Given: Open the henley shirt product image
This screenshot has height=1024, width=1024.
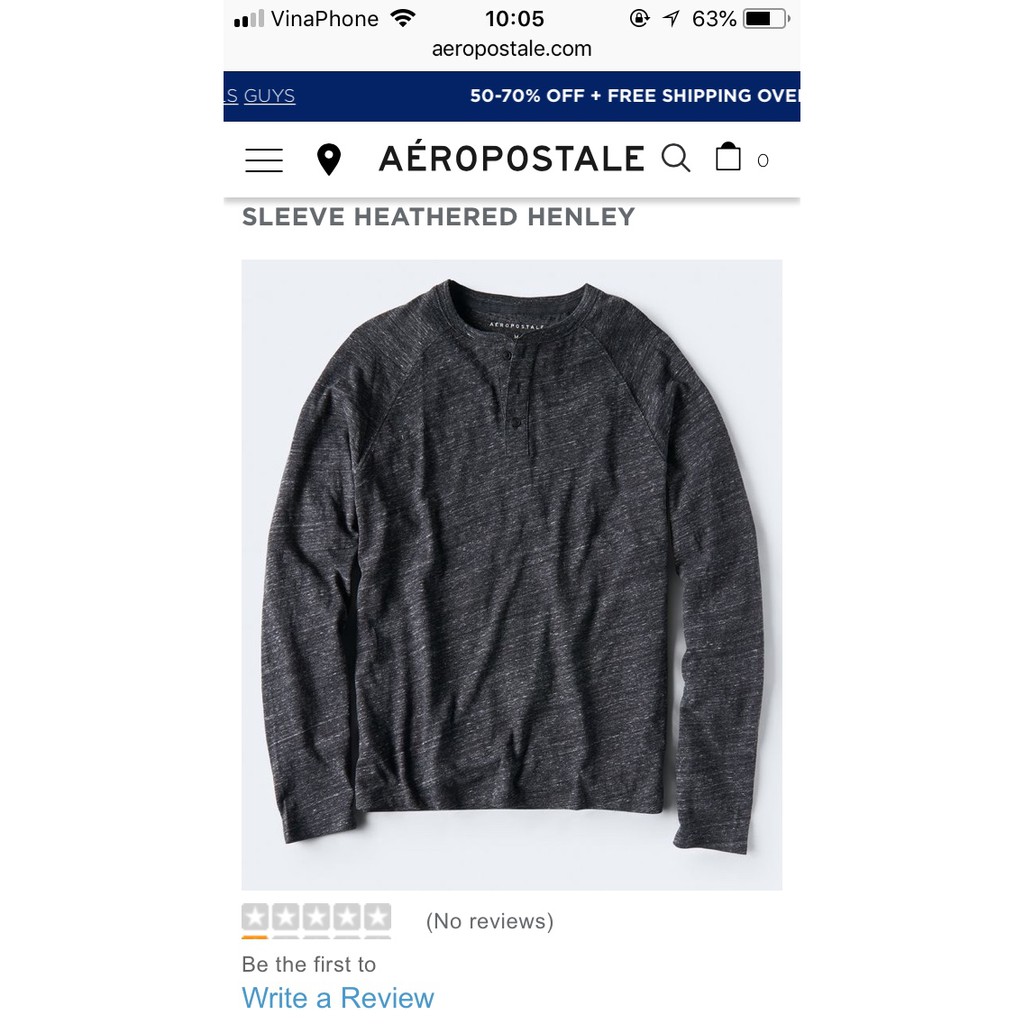Looking at the screenshot, I should (511, 575).
